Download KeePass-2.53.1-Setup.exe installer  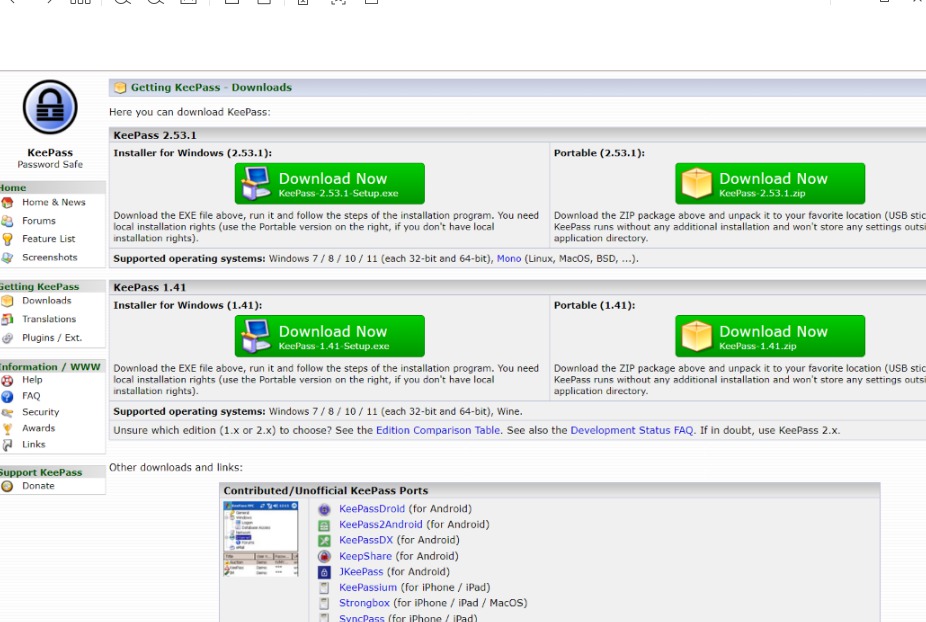(330, 184)
